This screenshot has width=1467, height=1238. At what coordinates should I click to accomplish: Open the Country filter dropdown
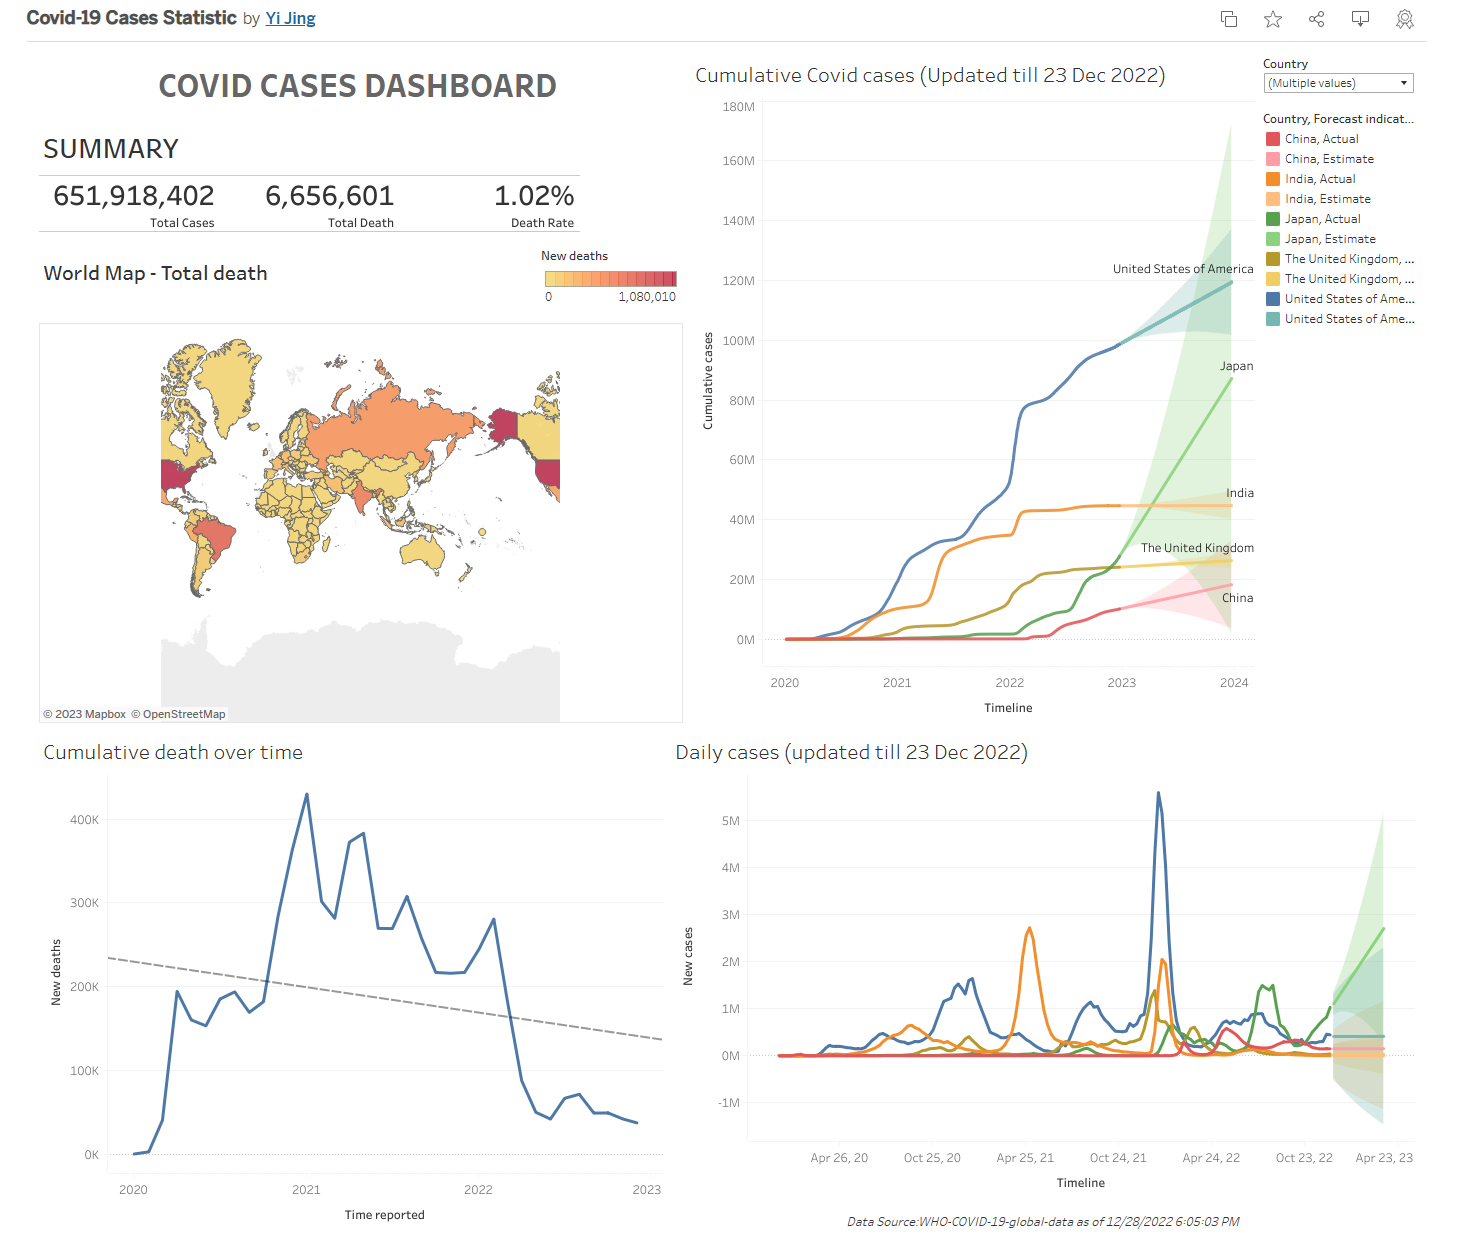[x=1404, y=83]
